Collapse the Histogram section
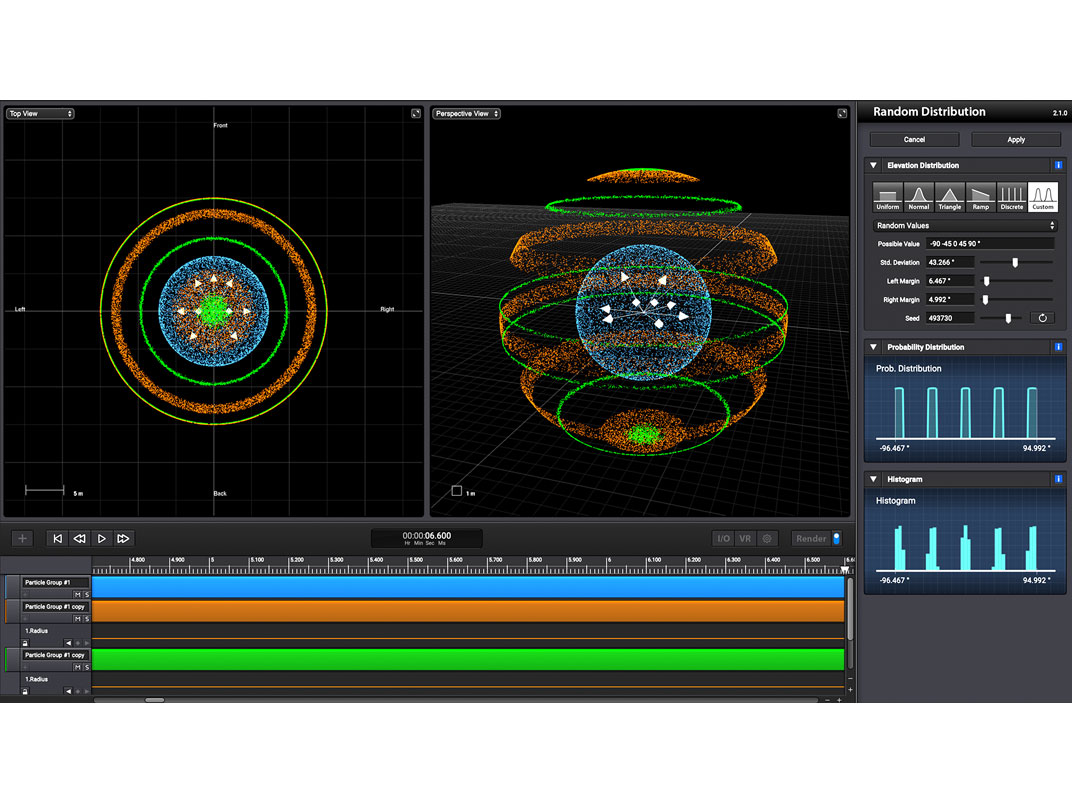The image size is (1072, 804). point(874,479)
